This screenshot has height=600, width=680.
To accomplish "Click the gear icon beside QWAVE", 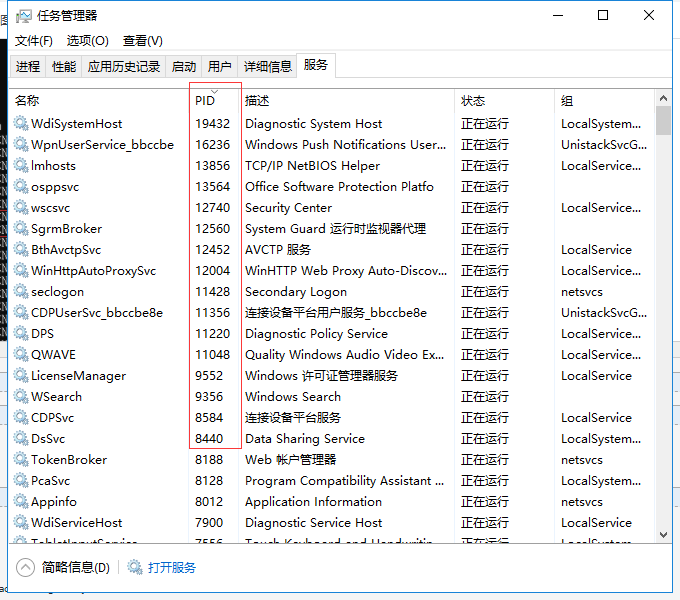I will coord(20,355).
